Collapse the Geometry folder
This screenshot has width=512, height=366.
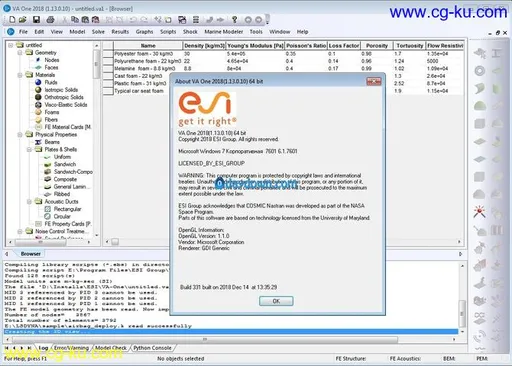(20, 53)
